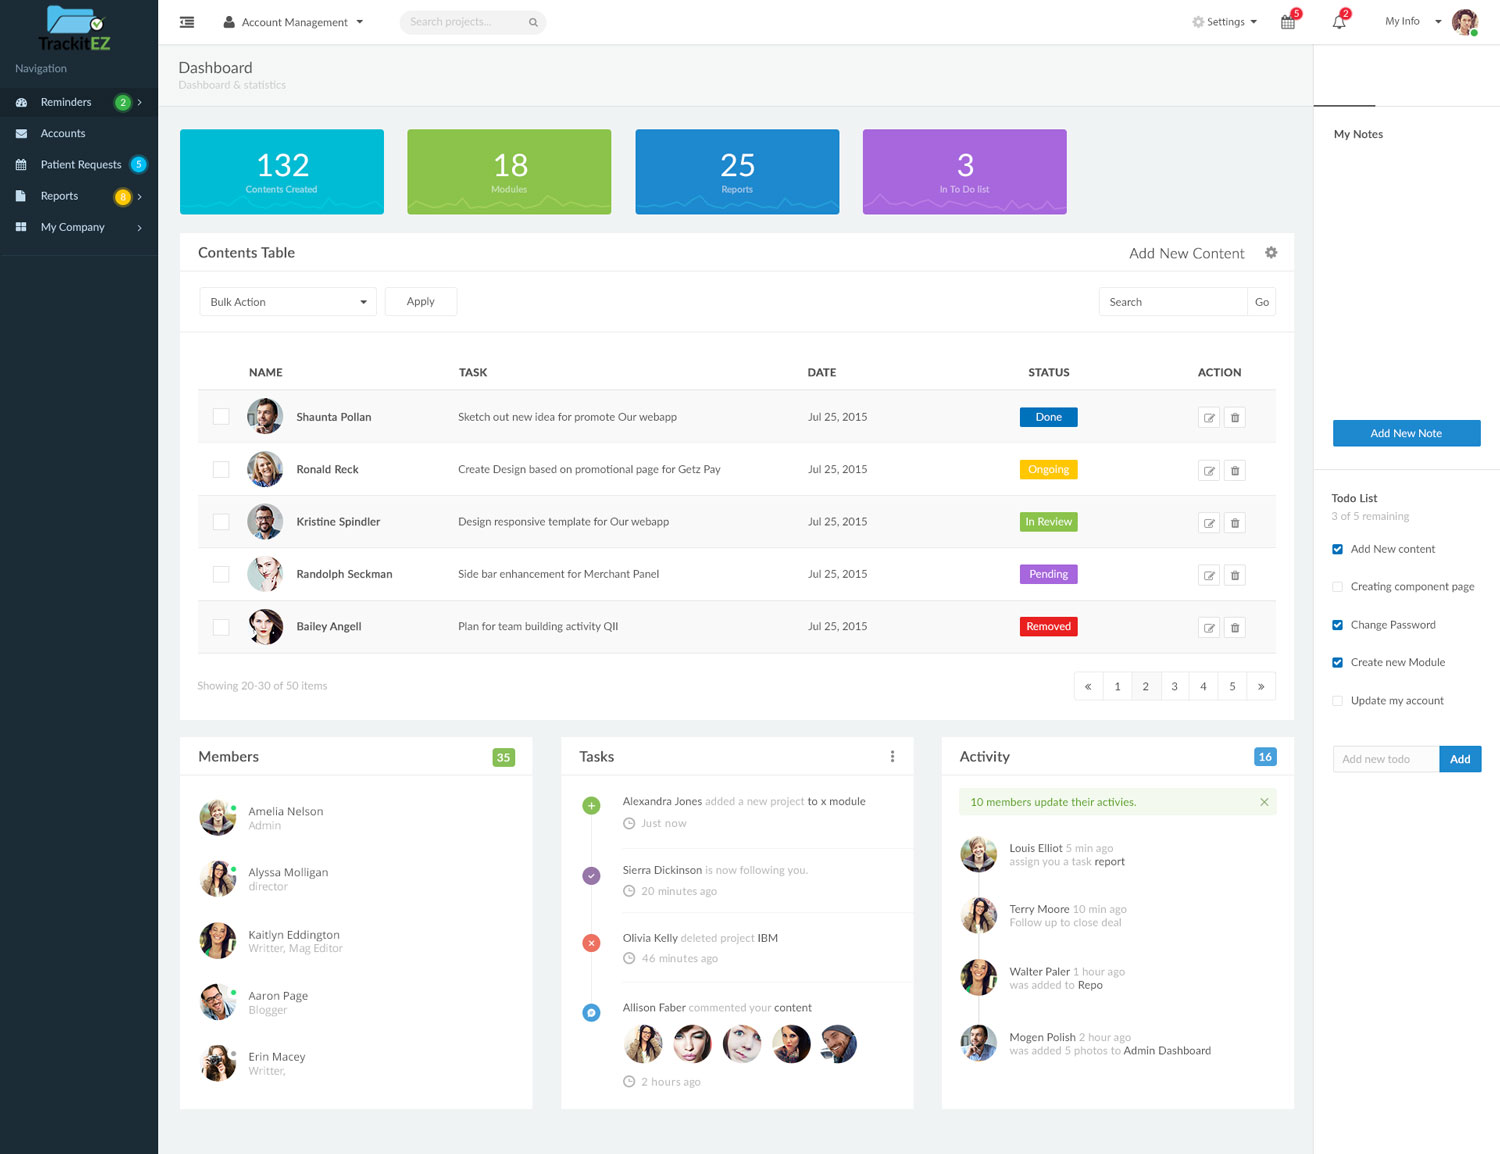Expand the Reports sidebar item arrow

pos(139,196)
